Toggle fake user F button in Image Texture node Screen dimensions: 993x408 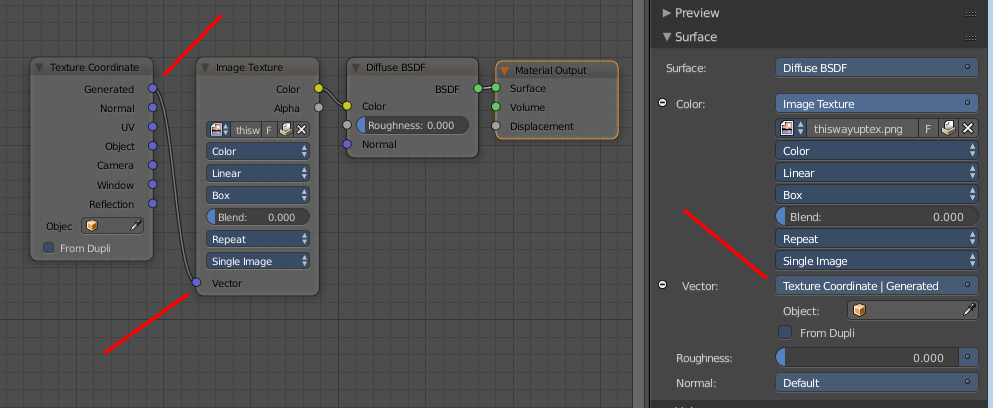tap(269, 130)
